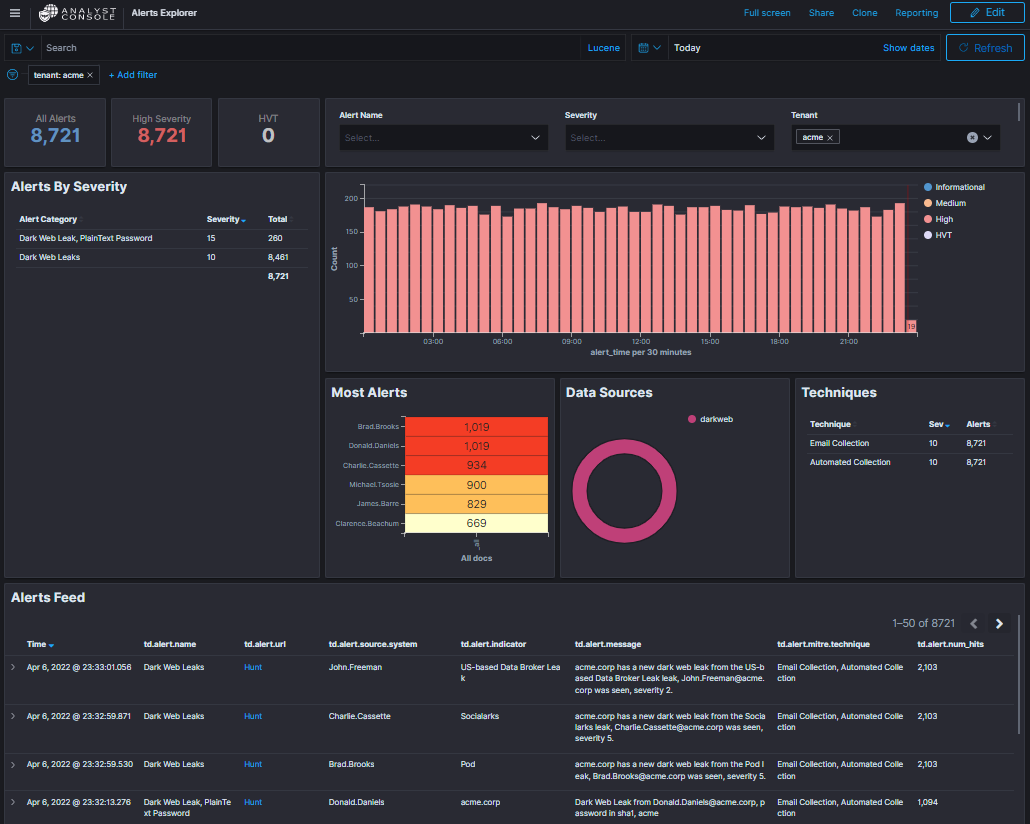Remove the tenant: acme filter pill
1030x824 pixels.
click(88, 74)
